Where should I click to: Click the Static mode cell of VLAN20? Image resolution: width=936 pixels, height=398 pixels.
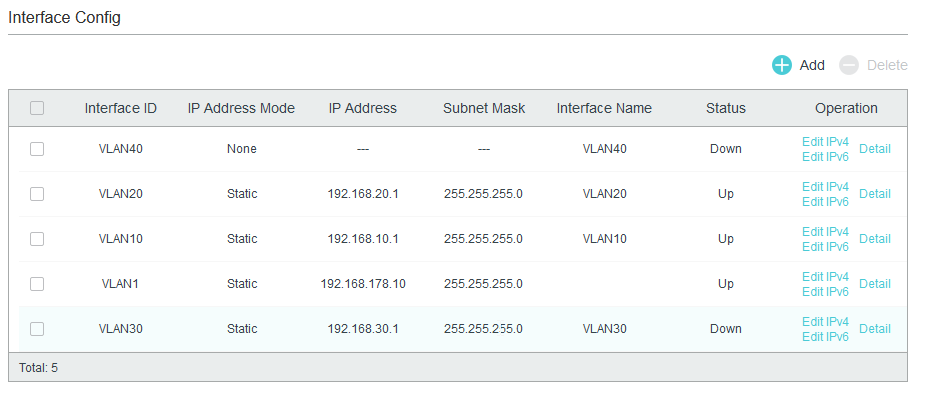click(242, 194)
